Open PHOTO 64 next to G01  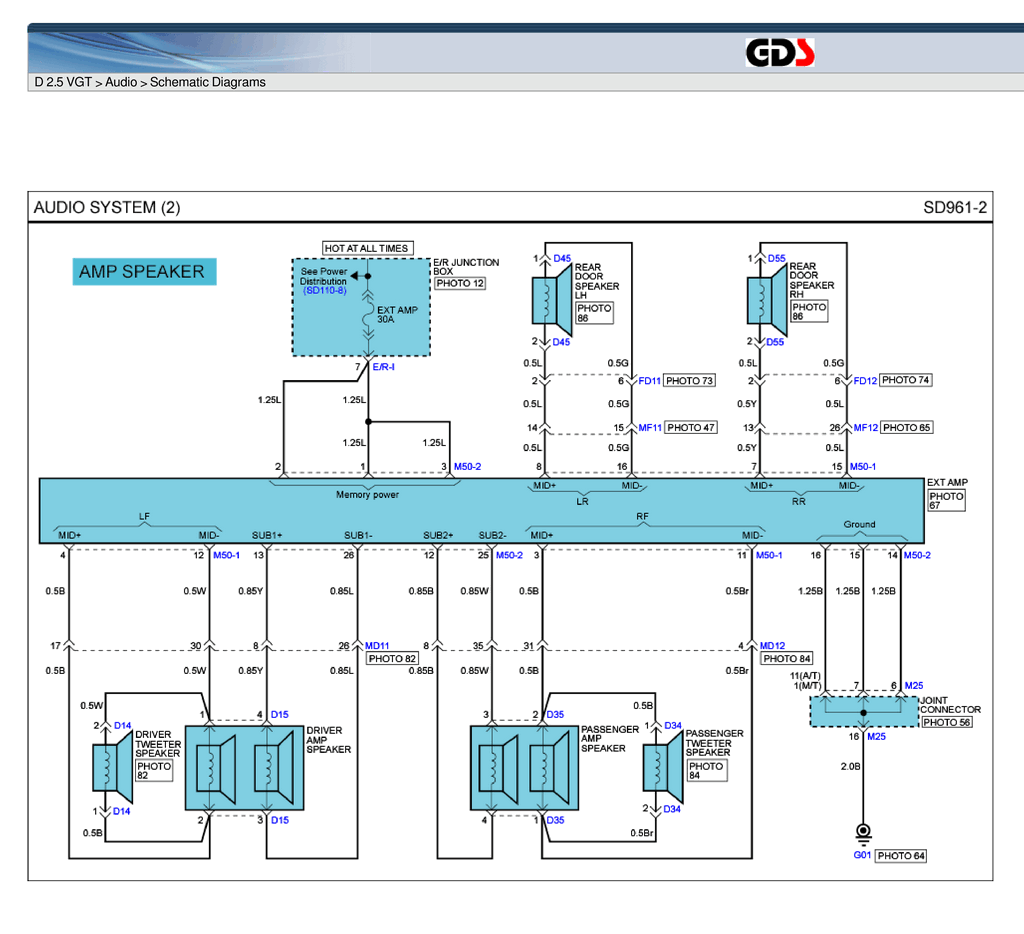pos(901,856)
